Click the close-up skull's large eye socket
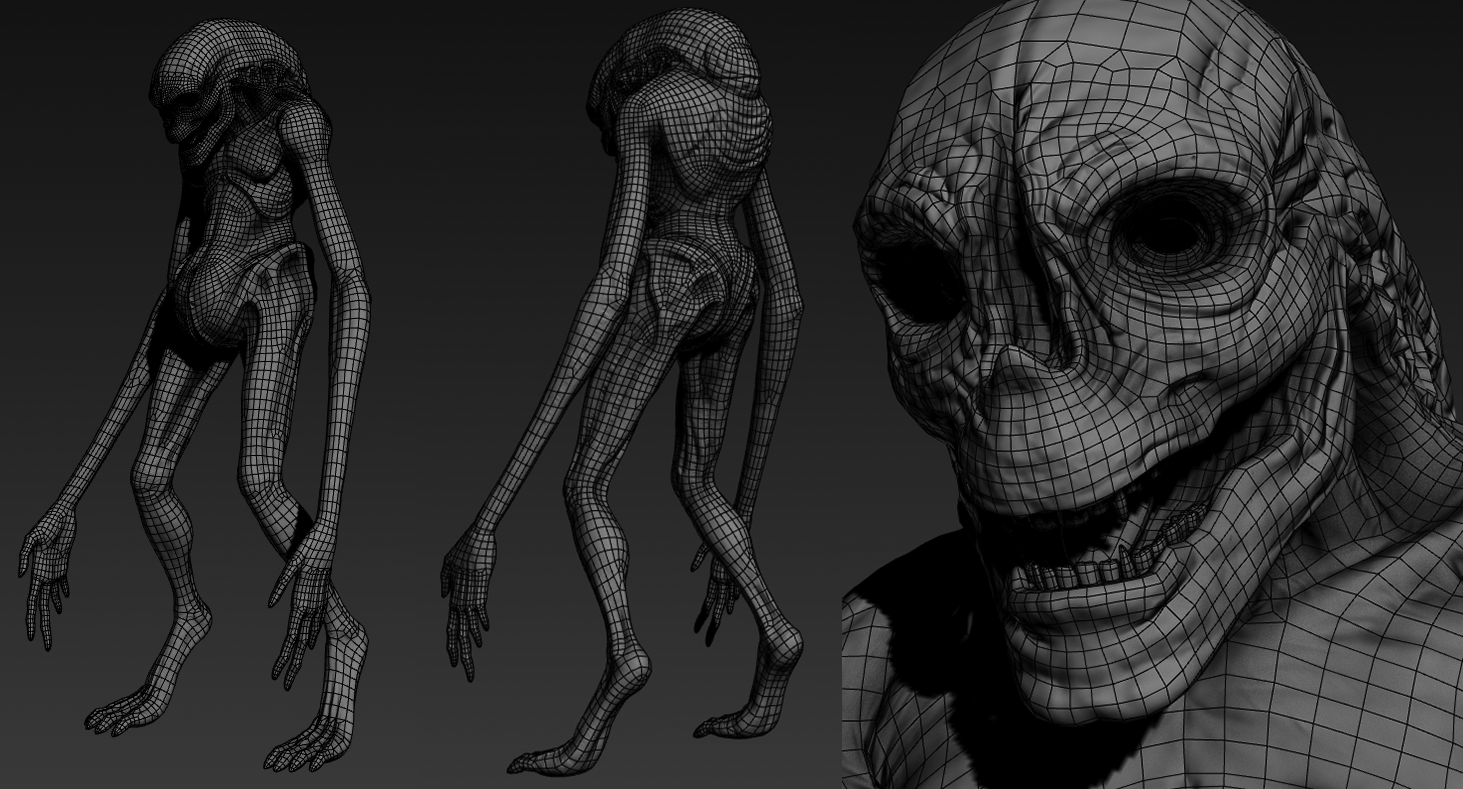Viewport: 1463px width, 789px height. click(x=1168, y=232)
